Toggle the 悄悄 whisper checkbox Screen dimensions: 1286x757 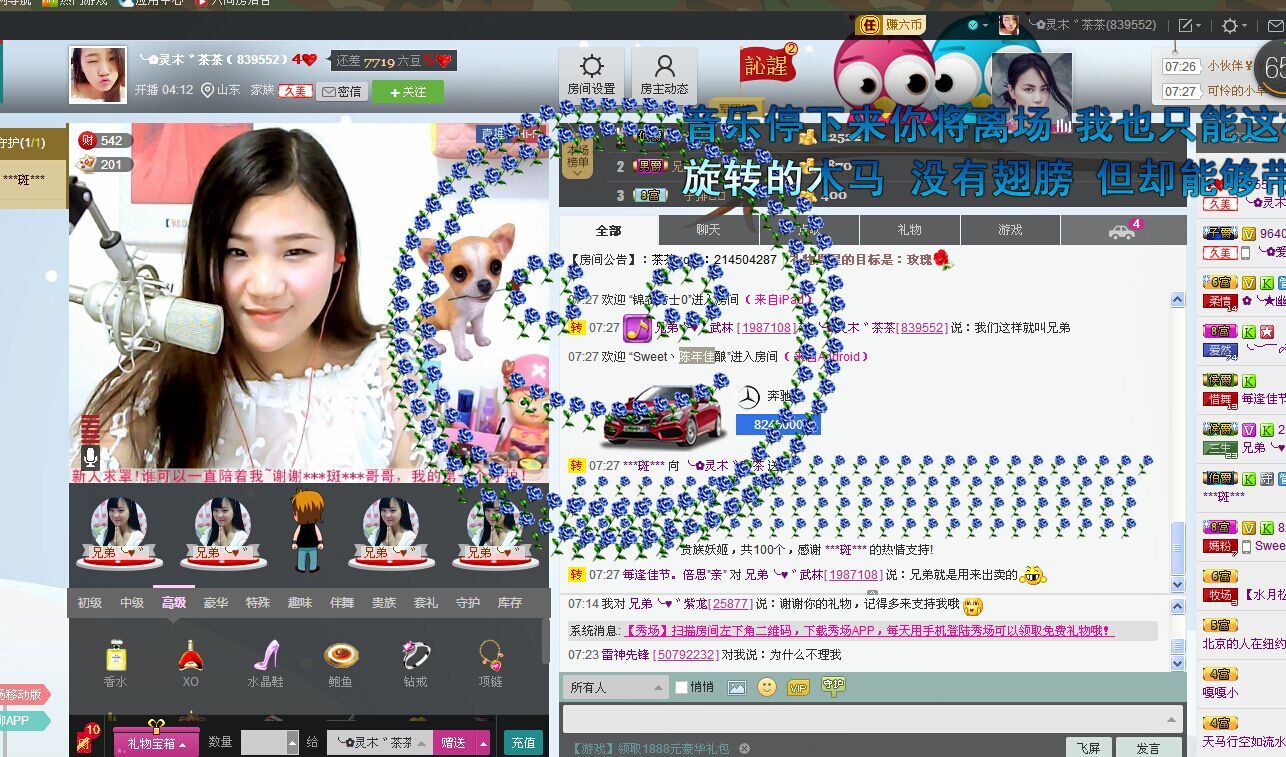pyautogui.click(x=681, y=687)
